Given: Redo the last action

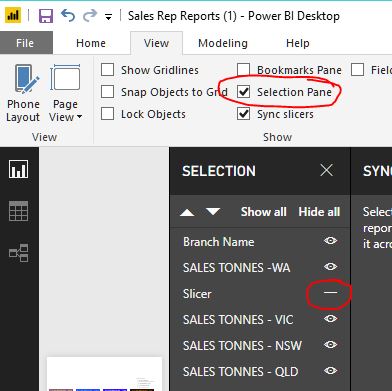Looking at the screenshot, I should [x=90, y=15].
